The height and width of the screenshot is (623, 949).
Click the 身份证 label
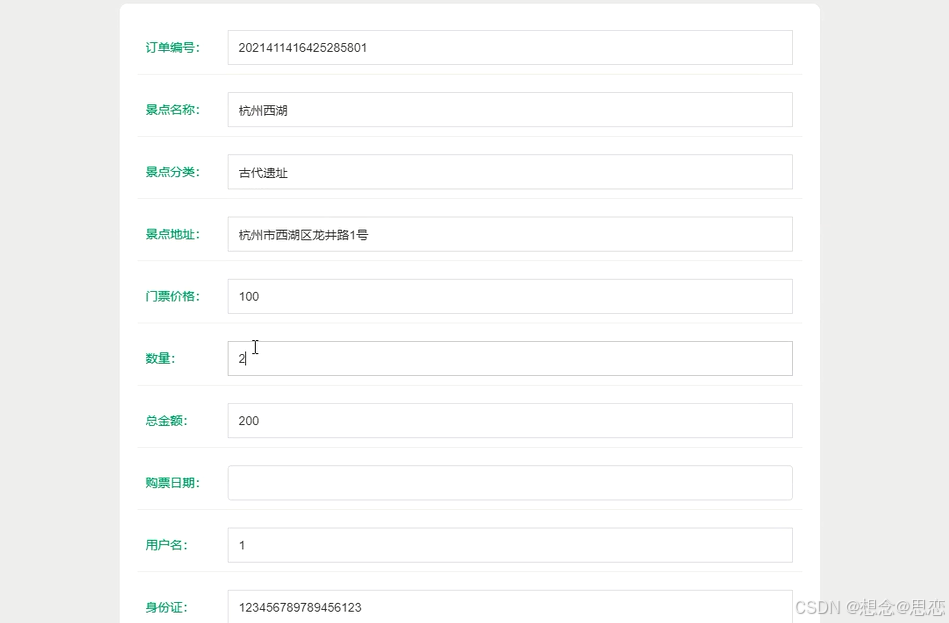click(166, 607)
